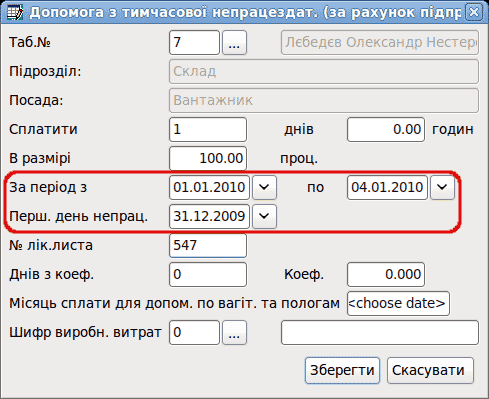Image resolution: width=489 pixels, height=399 pixels.
Task: Click the Таб.№ input field
Action: [x=194, y=42]
